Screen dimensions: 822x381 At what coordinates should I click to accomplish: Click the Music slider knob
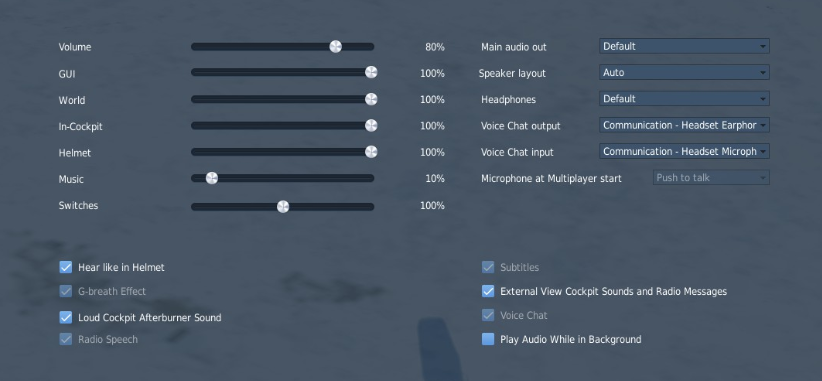click(x=212, y=178)
